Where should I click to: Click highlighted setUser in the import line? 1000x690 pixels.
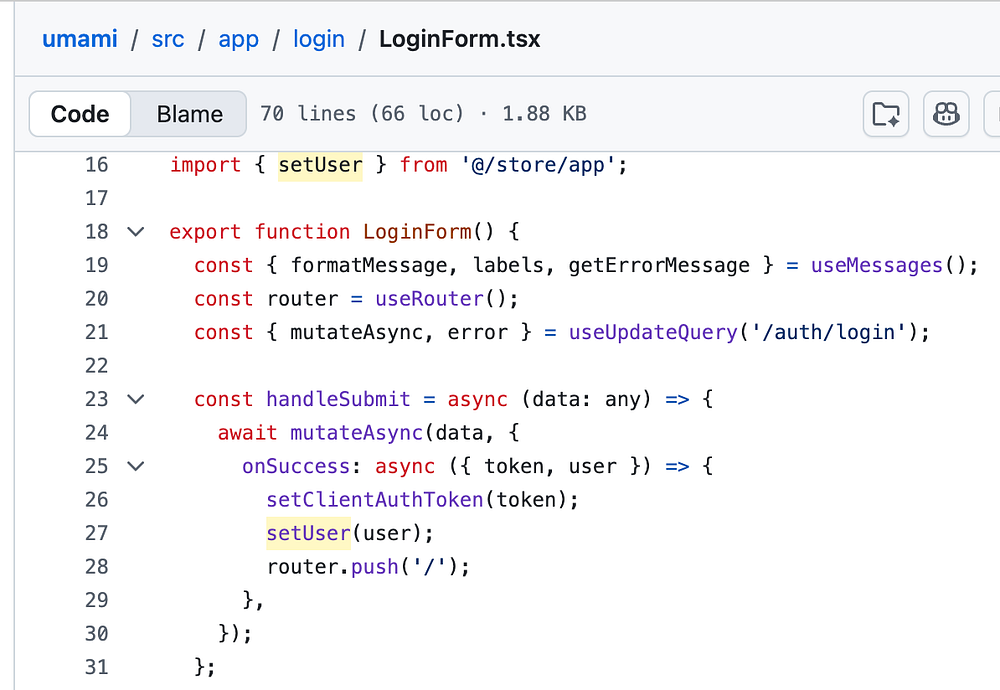coord(320,165)
